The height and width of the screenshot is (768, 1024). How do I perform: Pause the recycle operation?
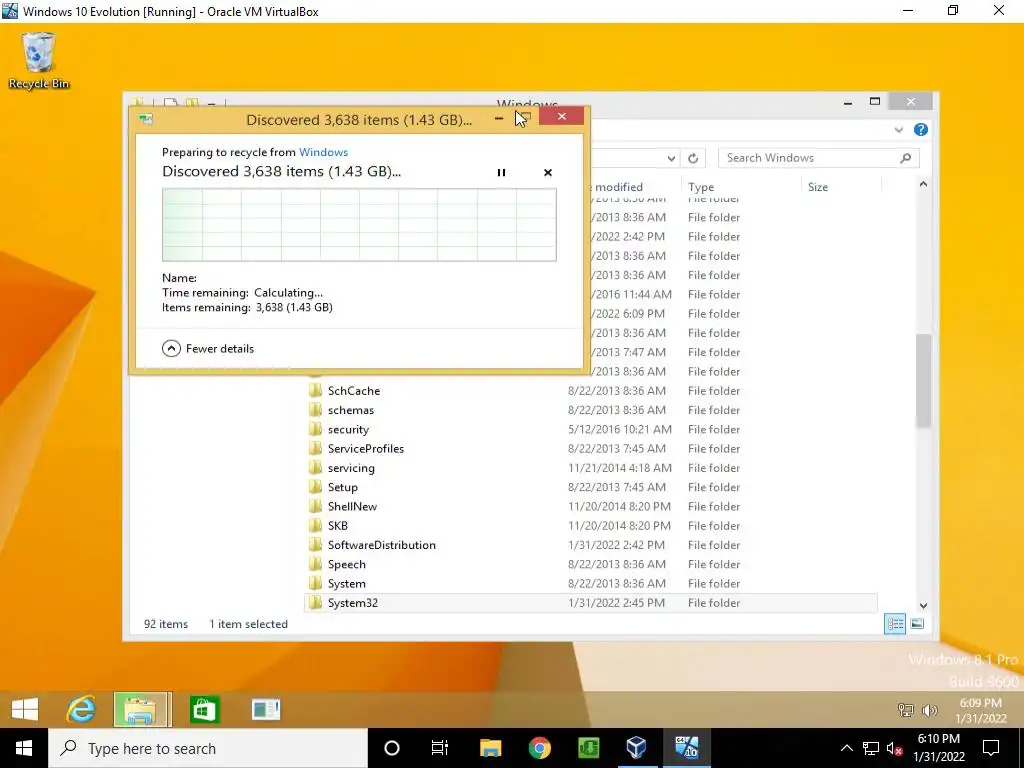pos(501,172)
